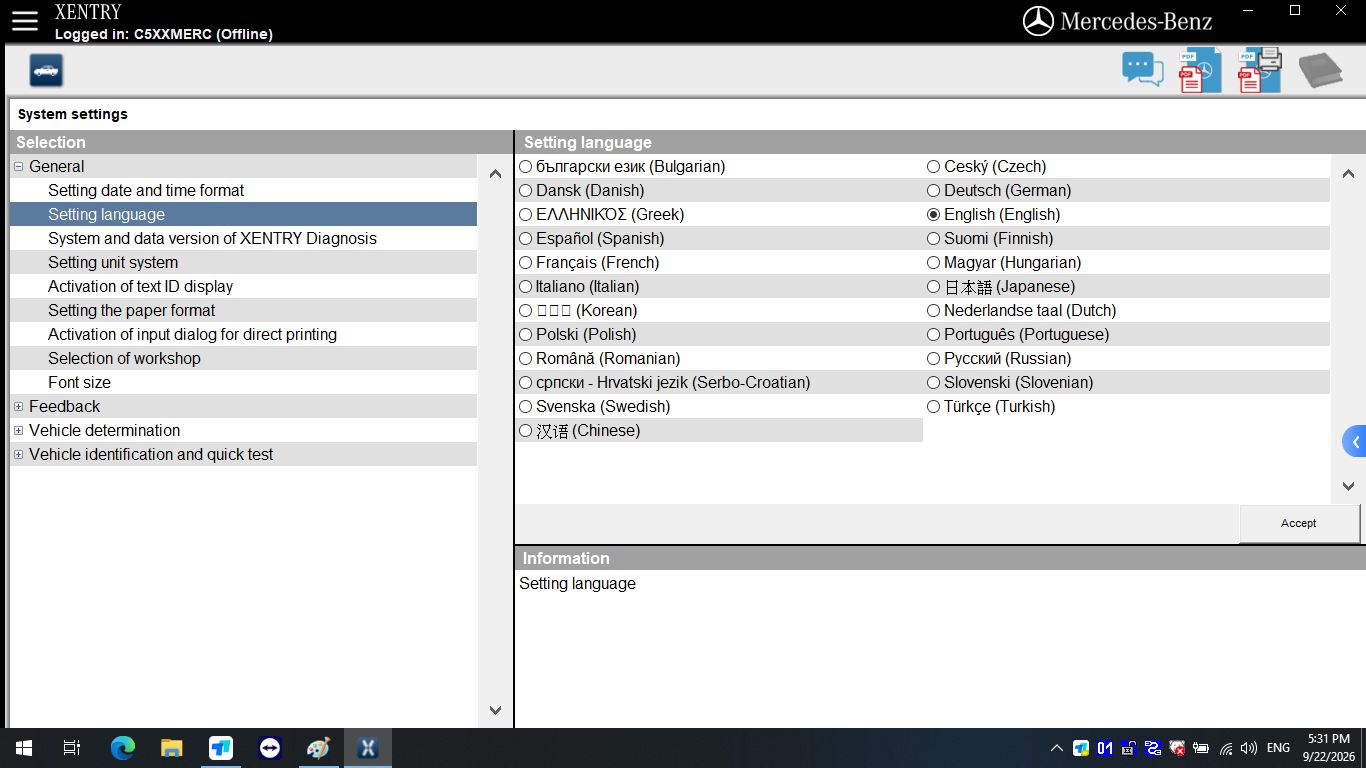The width and height of the screenshot is (1366, 768).
Task: Expand Vehicle identification and quick test
Action: tap(19, 454)
